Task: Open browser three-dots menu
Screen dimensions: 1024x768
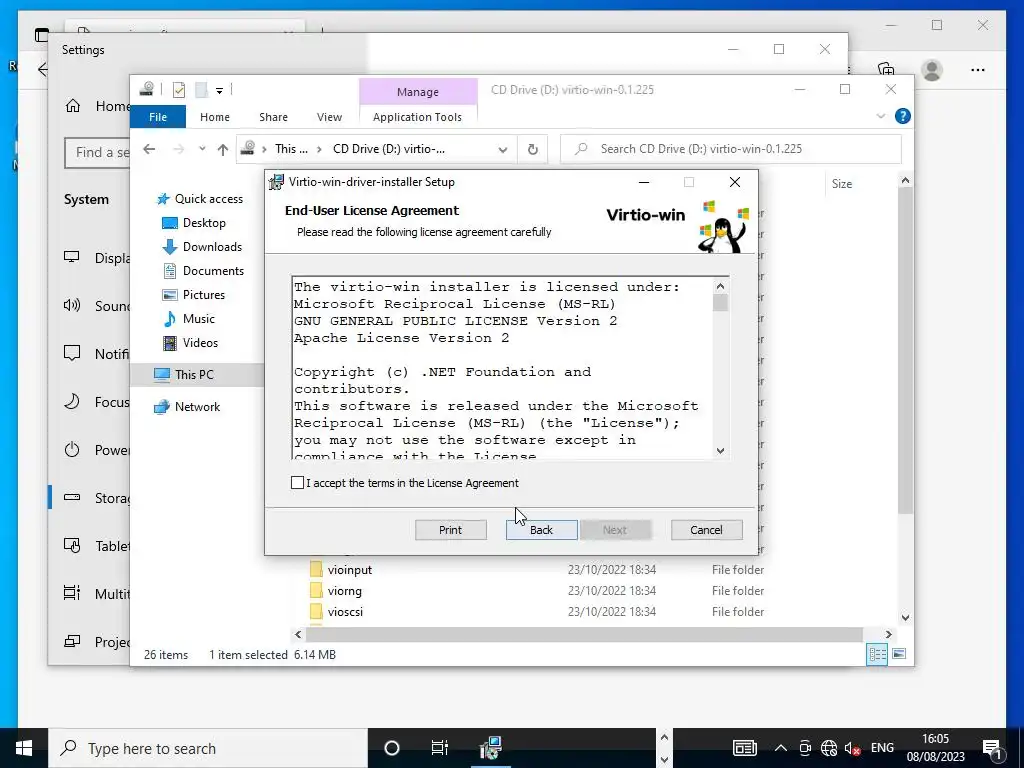Action: pyautogui.click(x=978, y=70)
